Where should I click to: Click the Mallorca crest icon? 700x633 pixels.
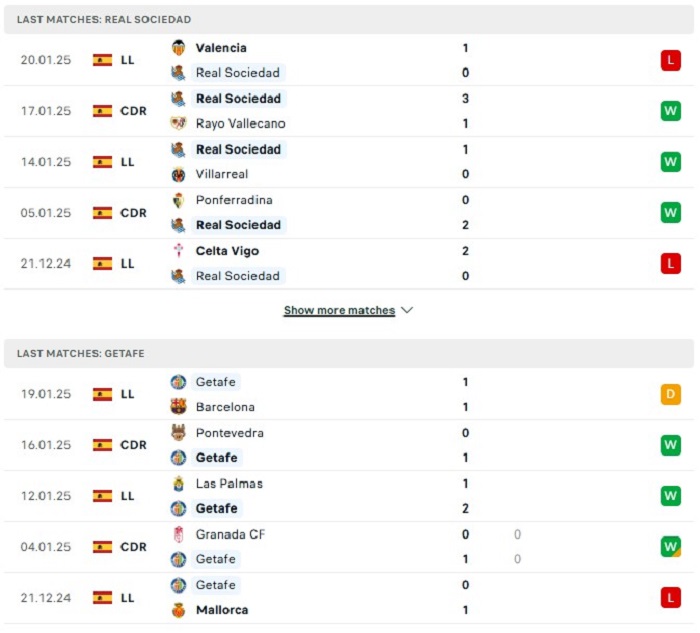179,610
